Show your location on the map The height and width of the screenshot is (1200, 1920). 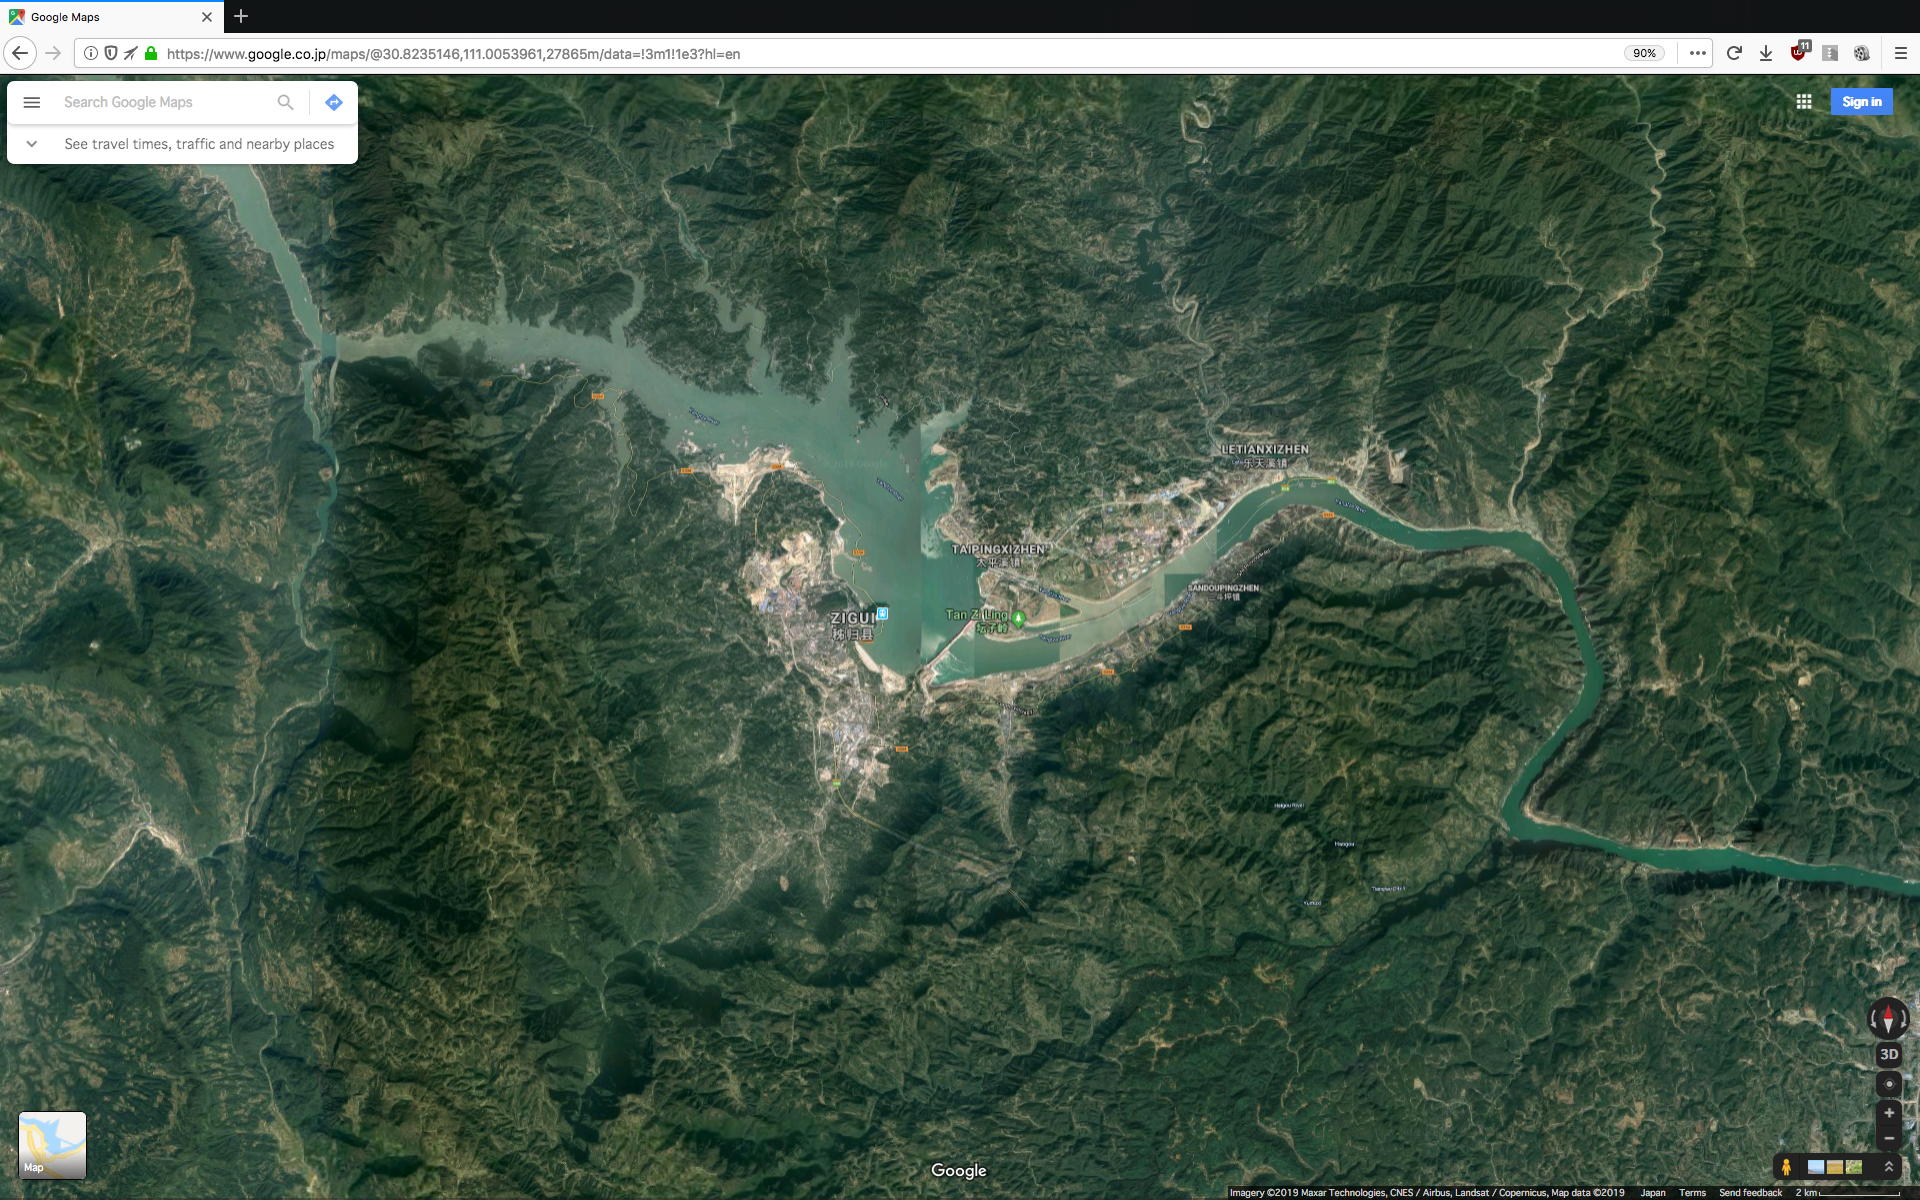click(1888, 1084)
